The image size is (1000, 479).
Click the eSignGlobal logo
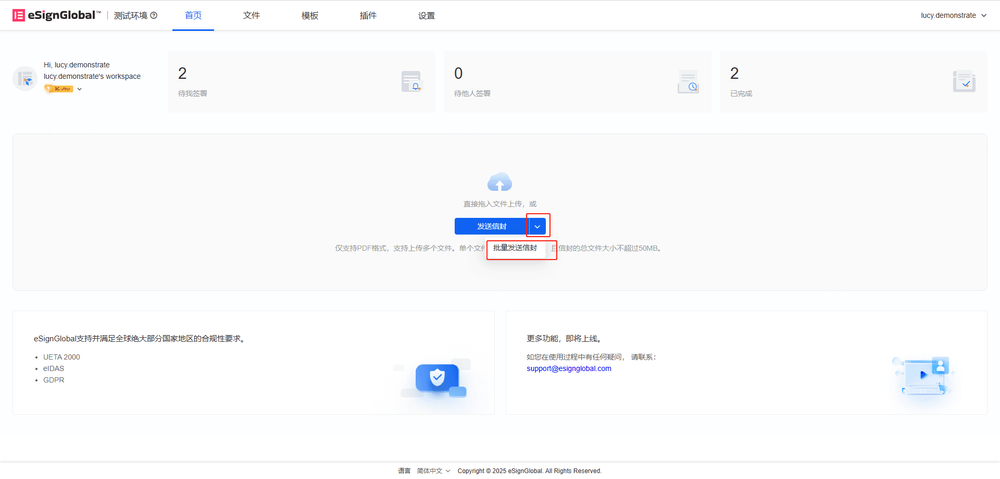point(56,15)
